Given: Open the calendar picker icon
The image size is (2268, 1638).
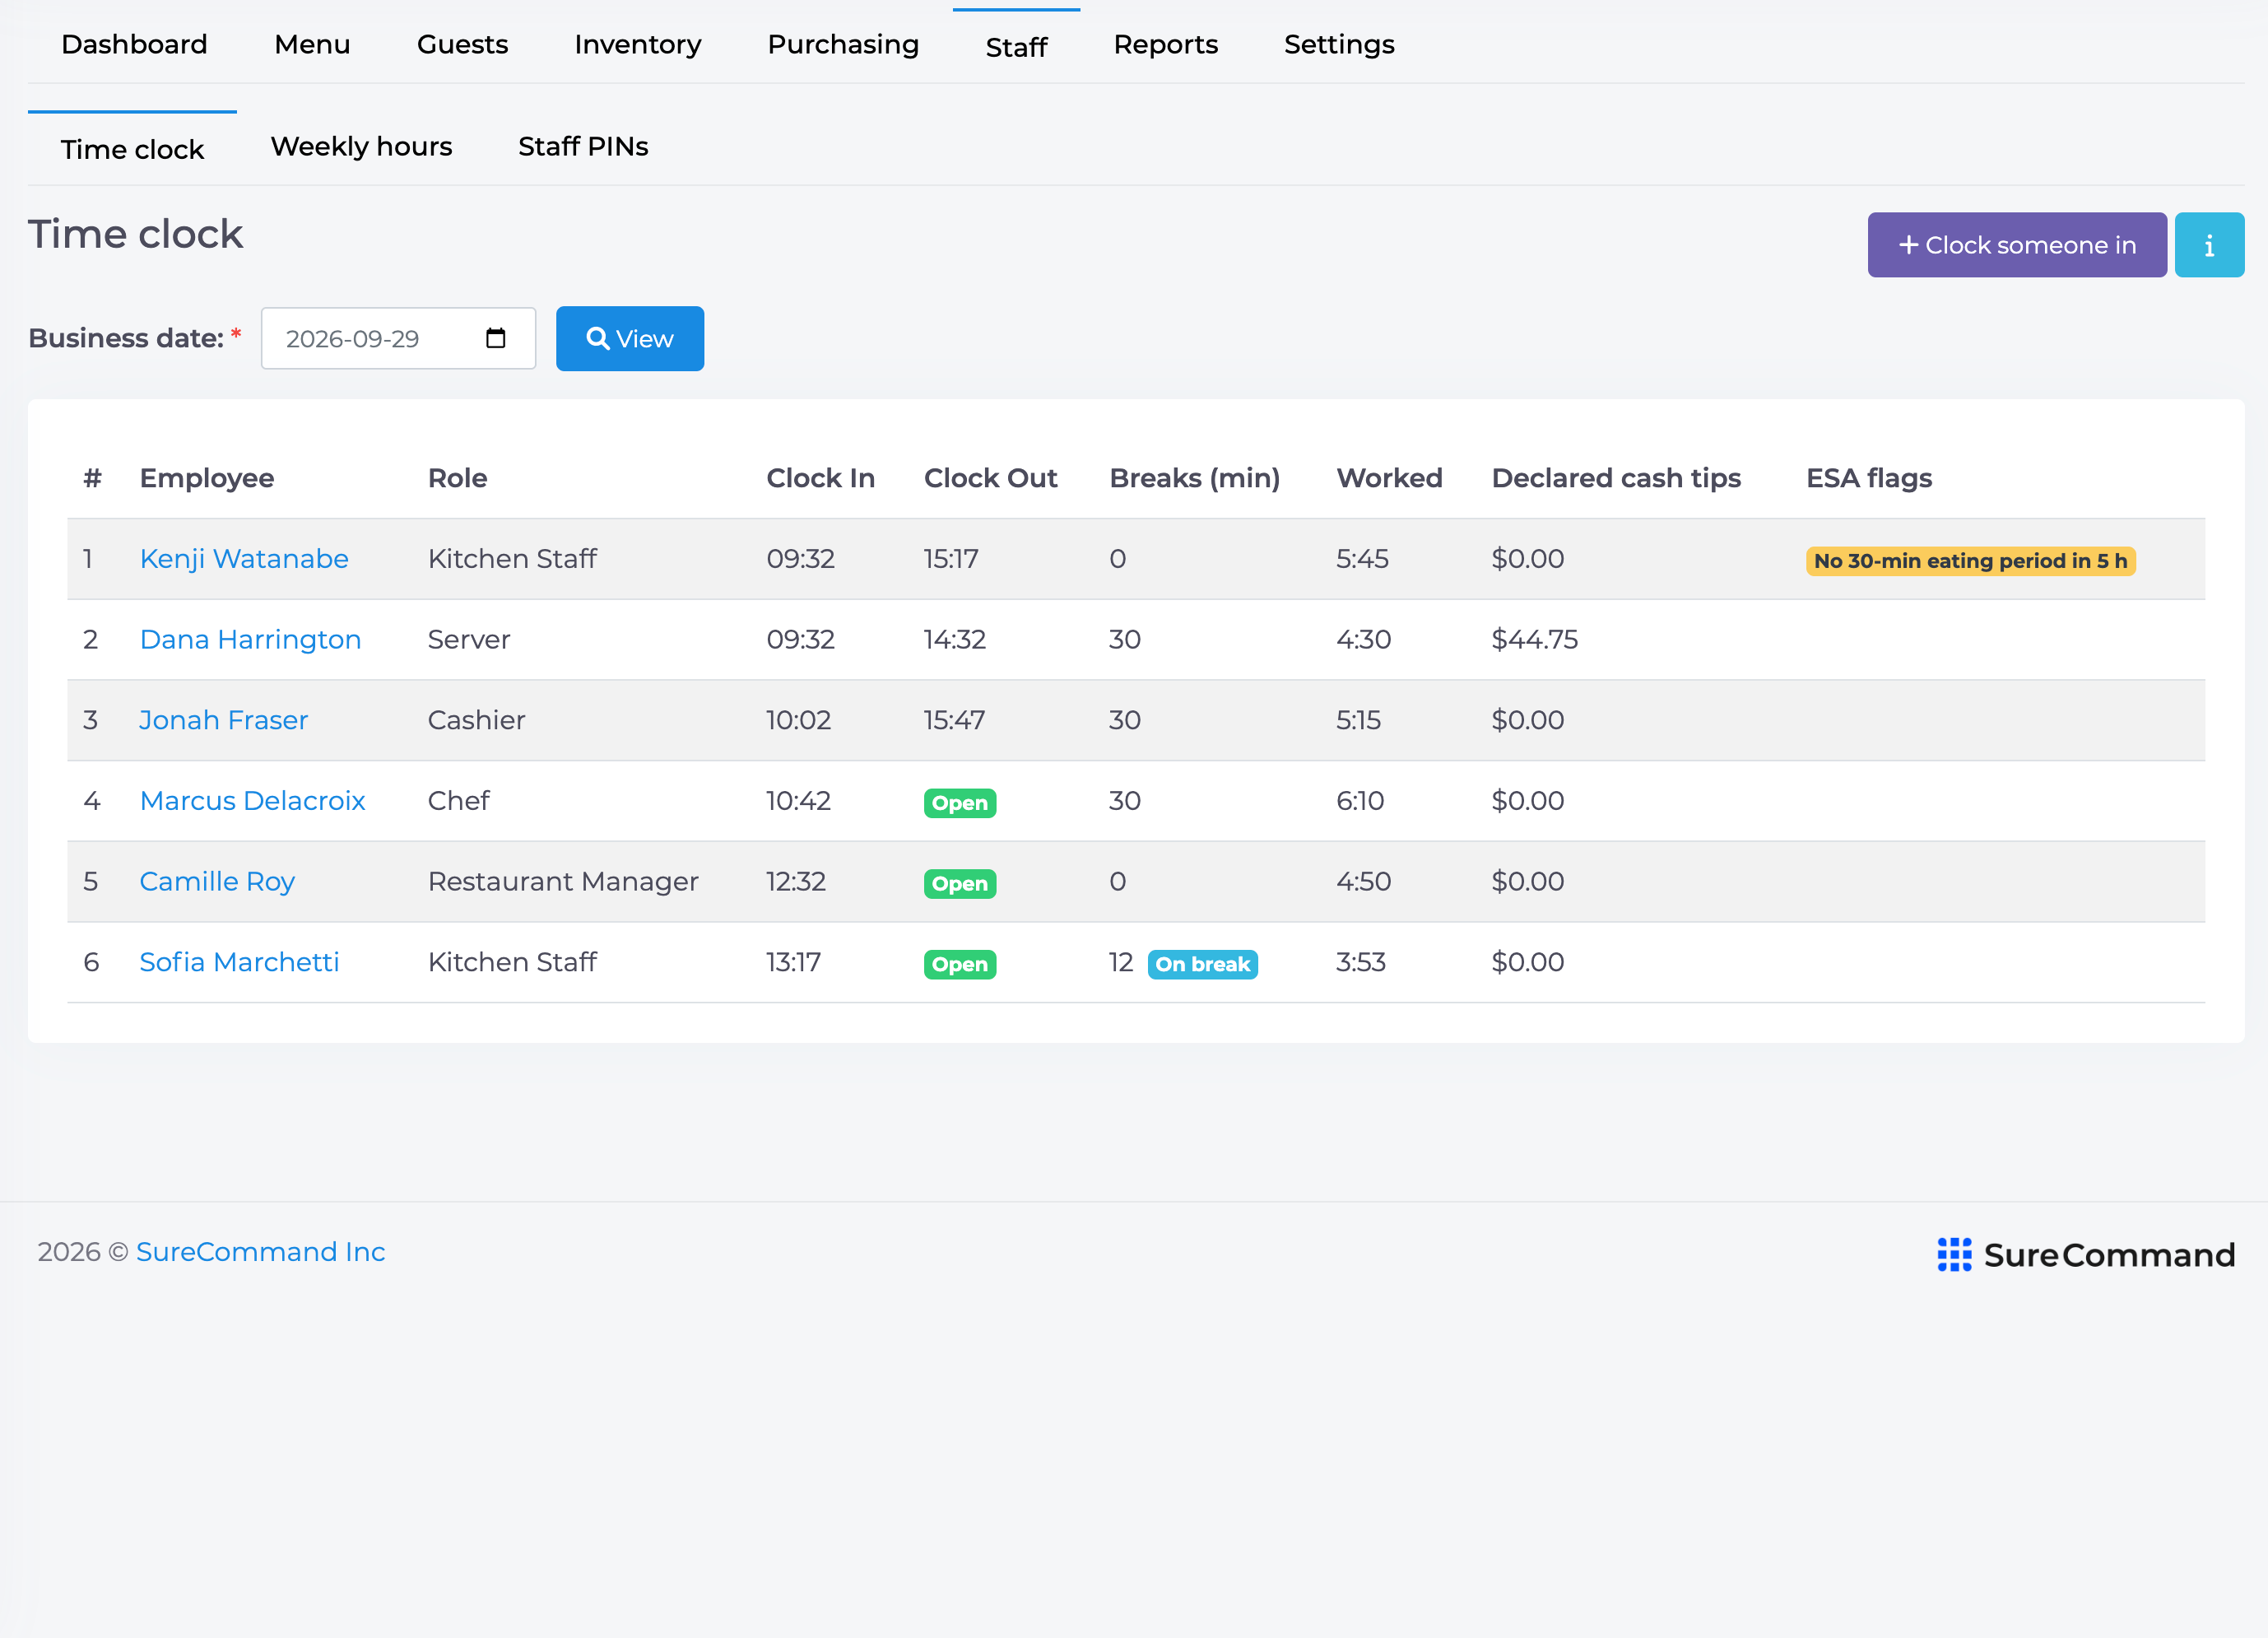Looking at the screenshot, I should (x=495, y=338).
